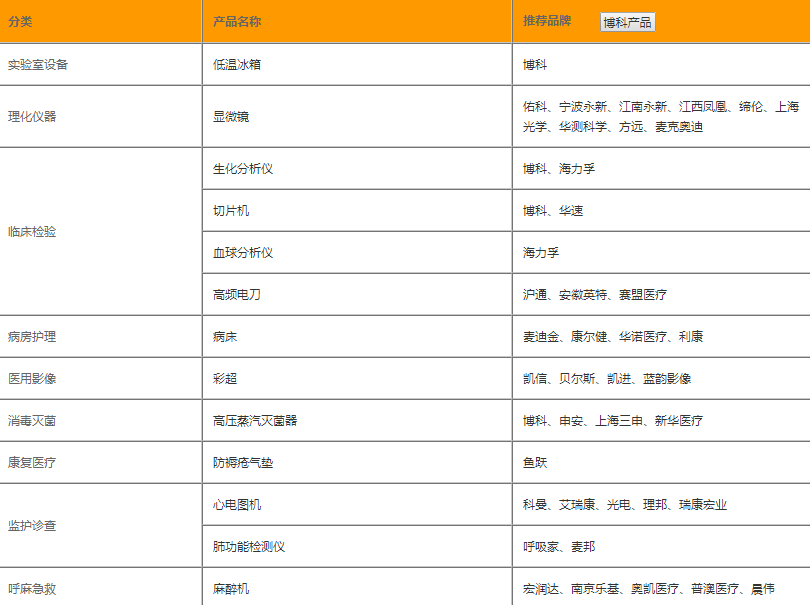The height and width of the screenshot is (605, 810).
Task: Select the 产品名称 column header
Action: click(357, 21)
